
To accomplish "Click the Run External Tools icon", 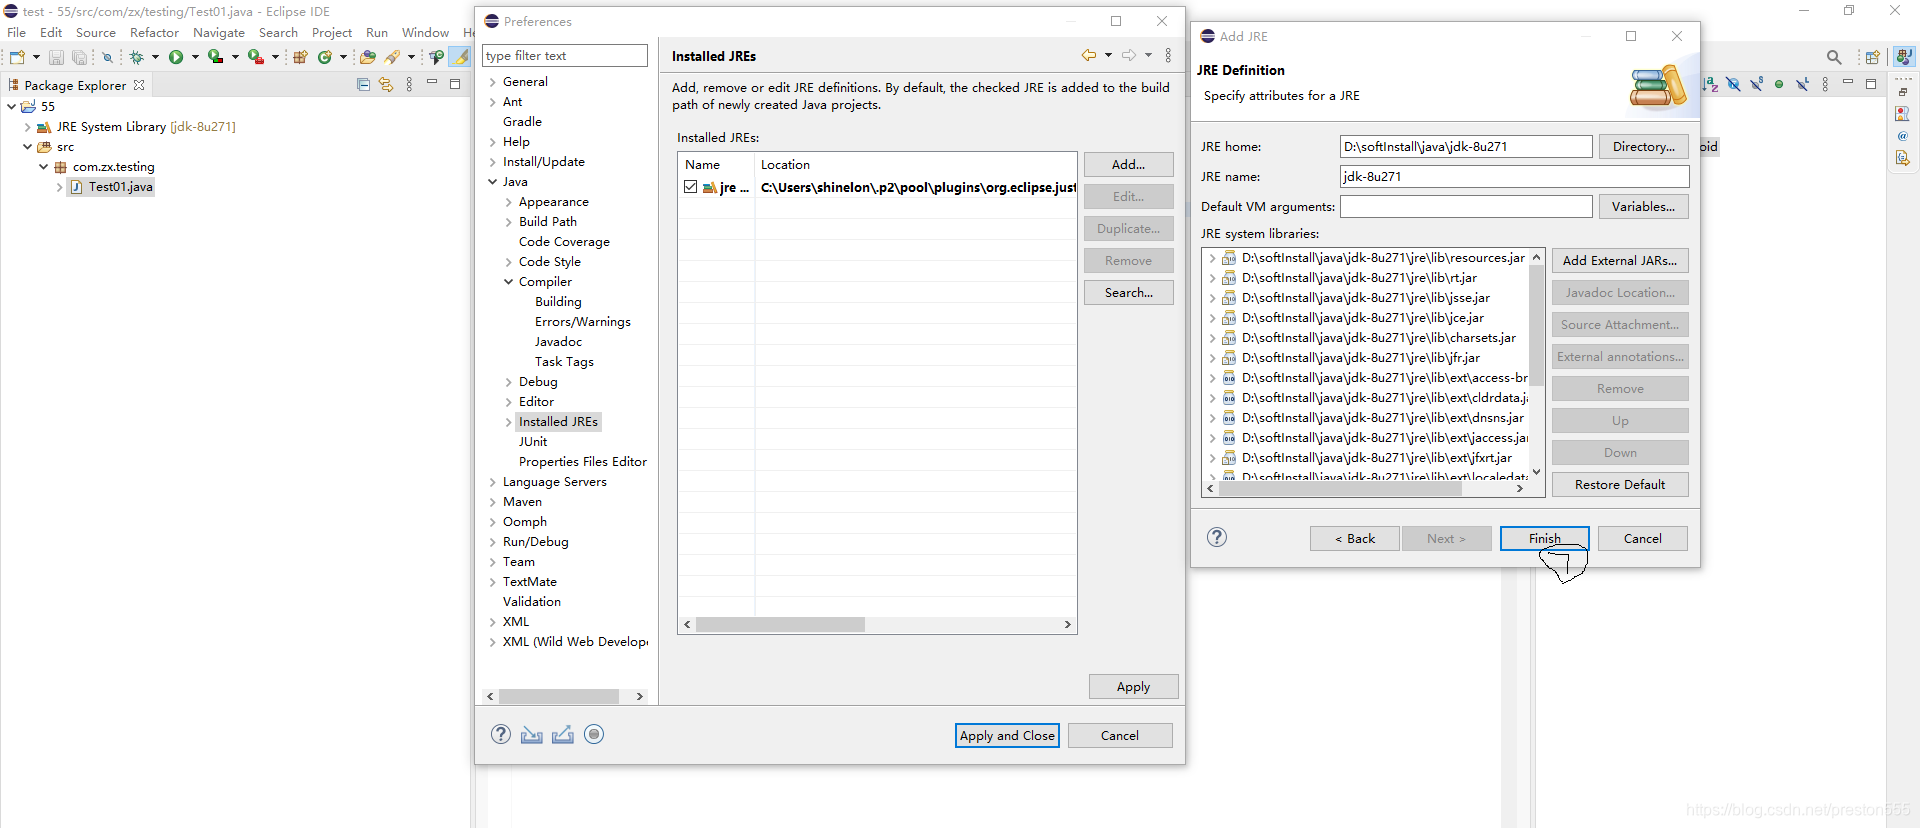I will [256, 57].
